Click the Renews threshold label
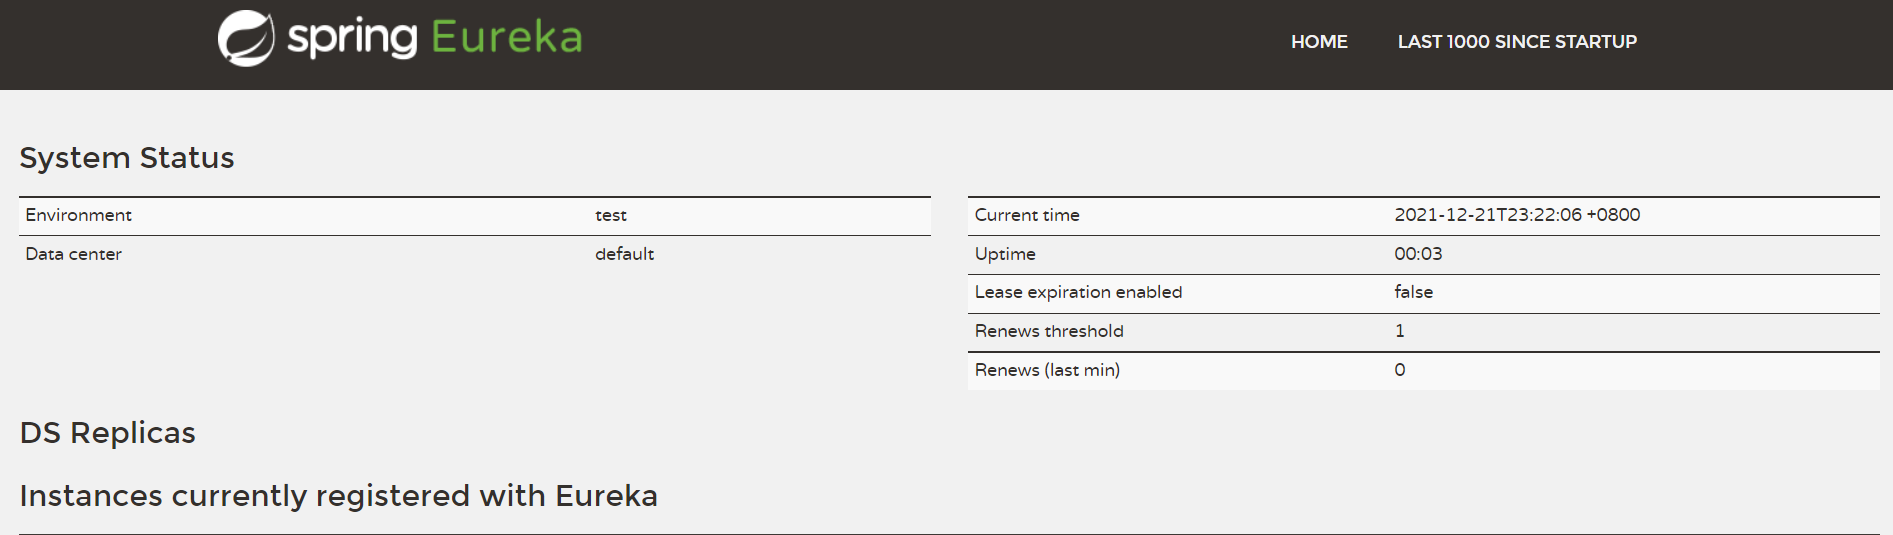Image resolution: width=1893 pixels, height=535 pixels. pyautogui.click(x=1049, y=331)
